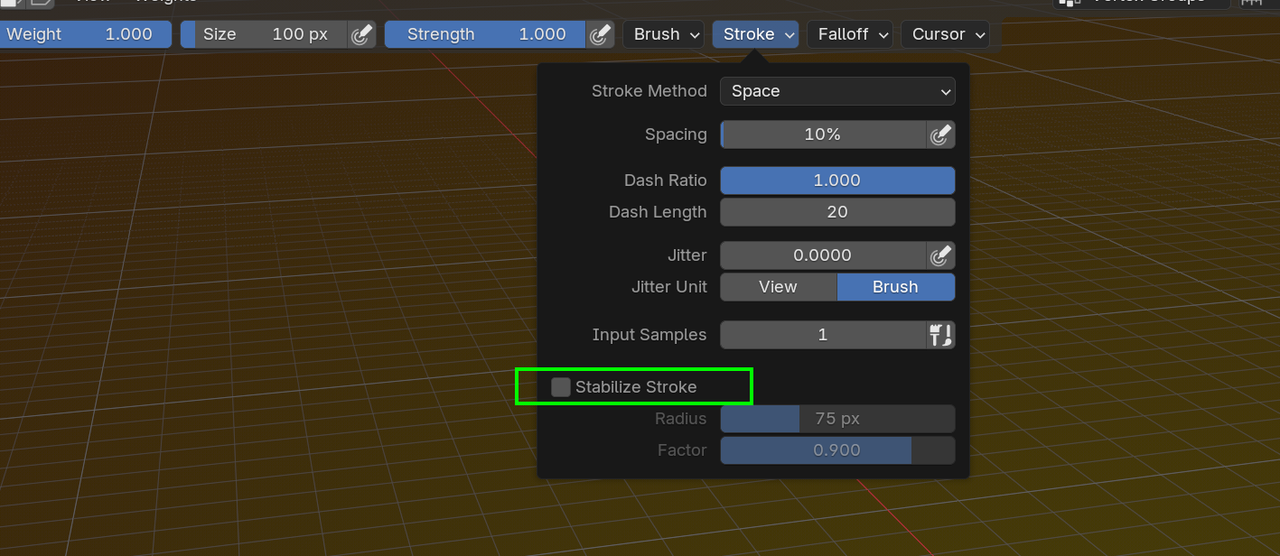Open the Cursor settings popover
This screenshot has width=1280, height=556.
click(946, 34)
